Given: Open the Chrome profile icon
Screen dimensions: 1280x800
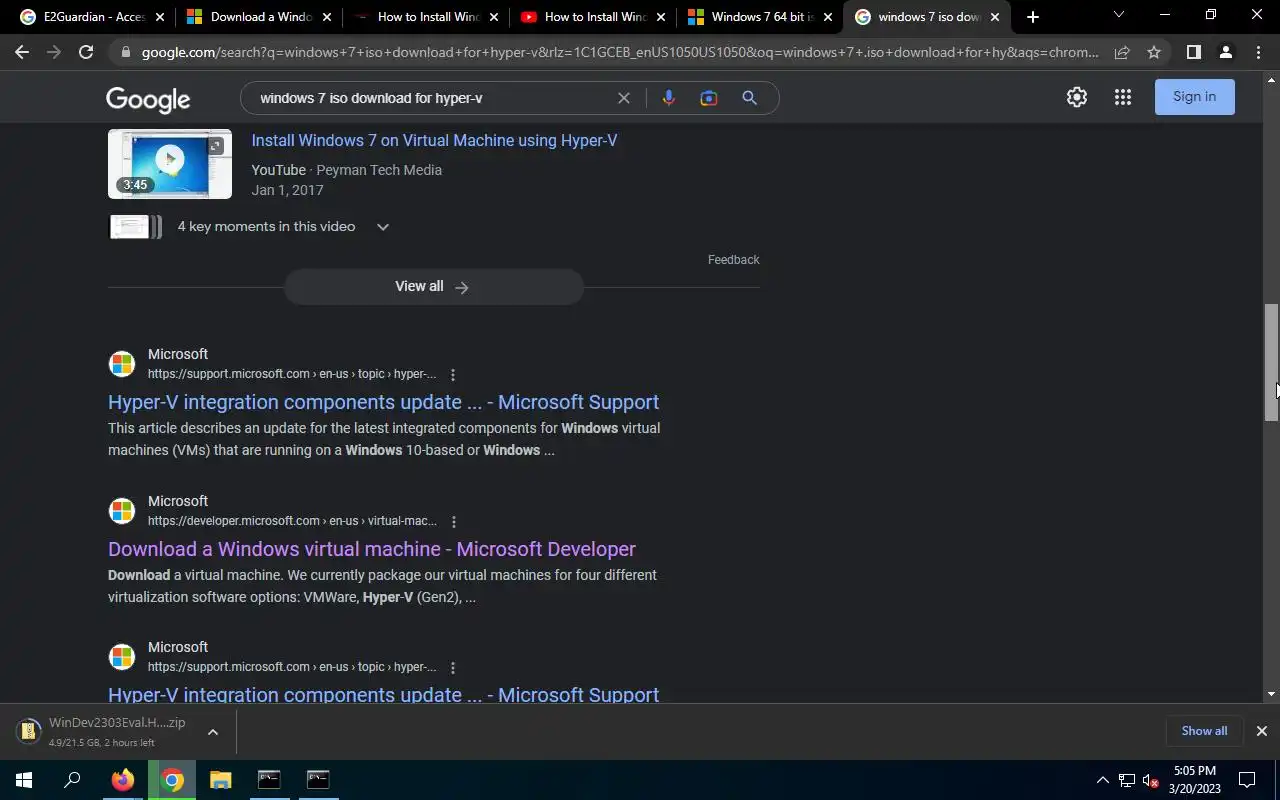Looking at the screenshot, I should click(x=1225, y=52).
